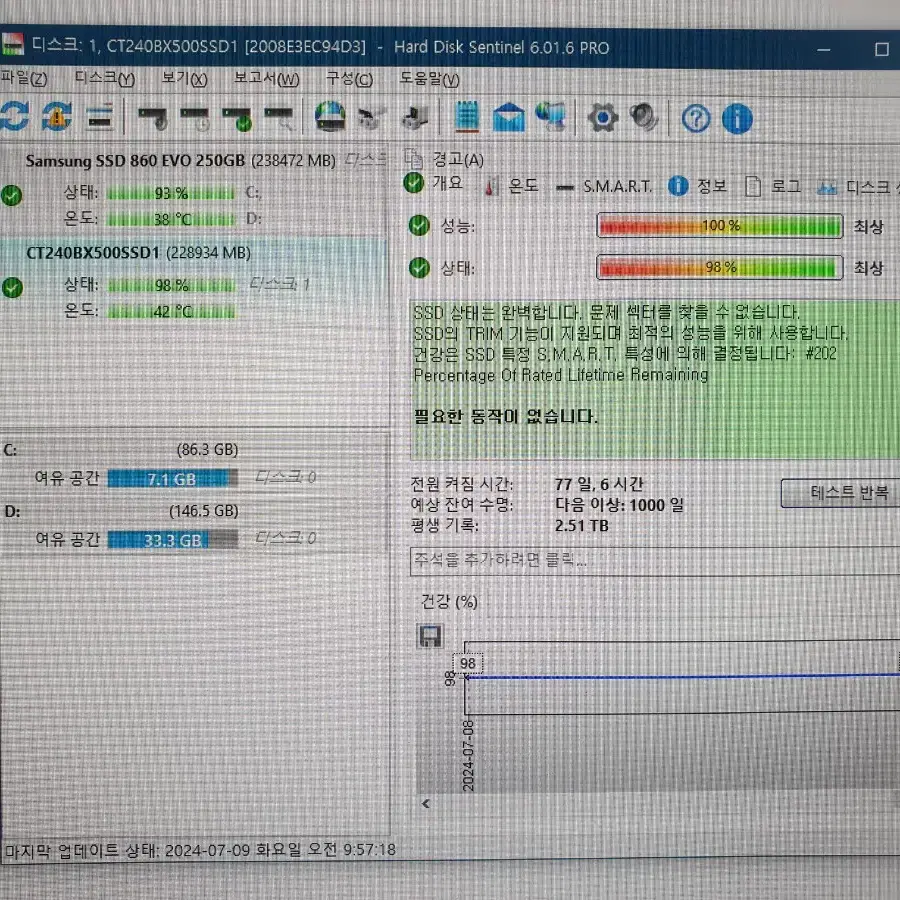The width and height of the screenshot is (900, 900).
Task: Click the 주석을 추가하려면 클릭 comment field
Action: (655, 561)
